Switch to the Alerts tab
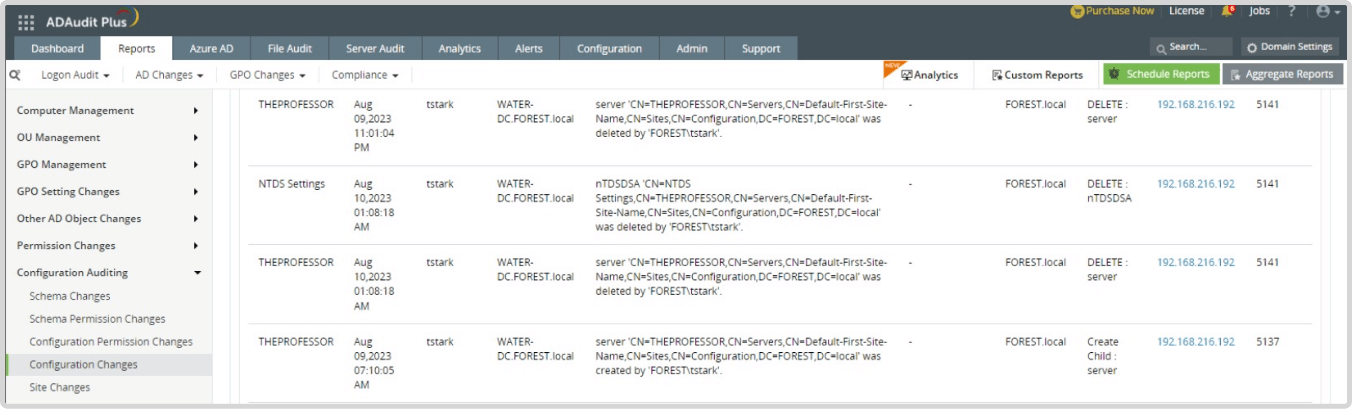 tap(529, 48)
